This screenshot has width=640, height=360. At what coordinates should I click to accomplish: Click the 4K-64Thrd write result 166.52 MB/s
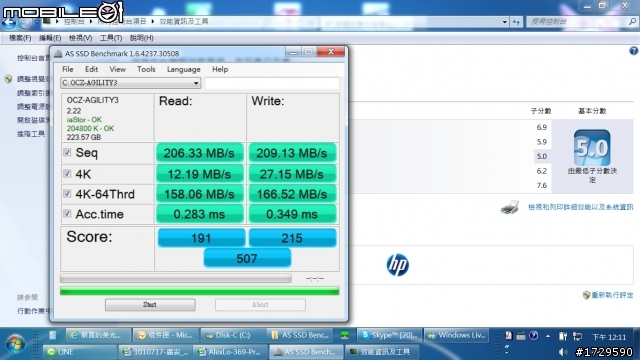click(292, 194)
